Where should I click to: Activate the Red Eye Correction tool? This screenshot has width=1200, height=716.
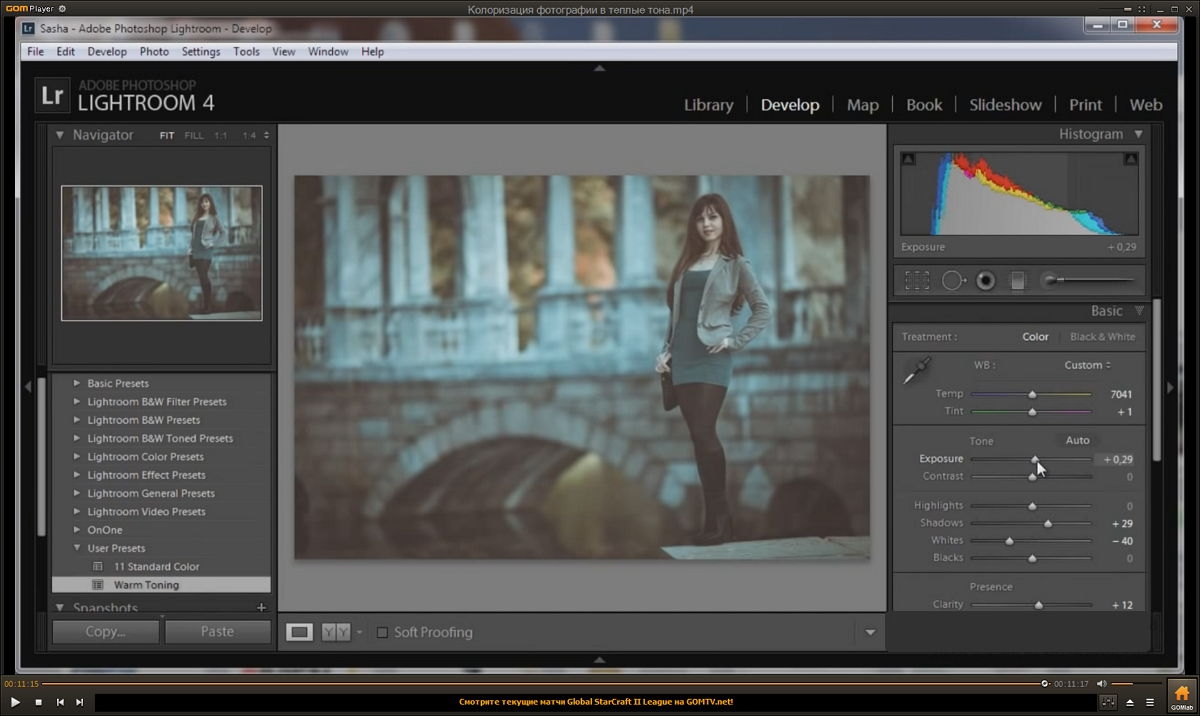click(986, 281)
